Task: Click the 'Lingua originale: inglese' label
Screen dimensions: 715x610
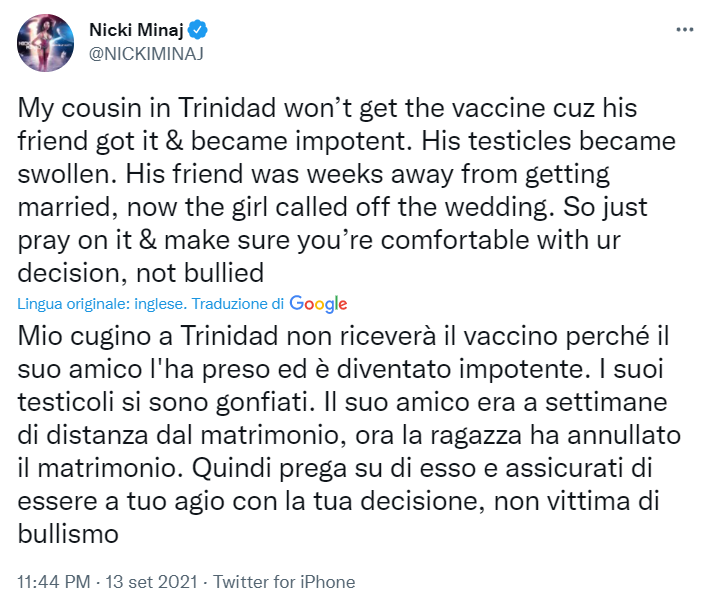Action: pyautogui.click(x=102, y=304)
